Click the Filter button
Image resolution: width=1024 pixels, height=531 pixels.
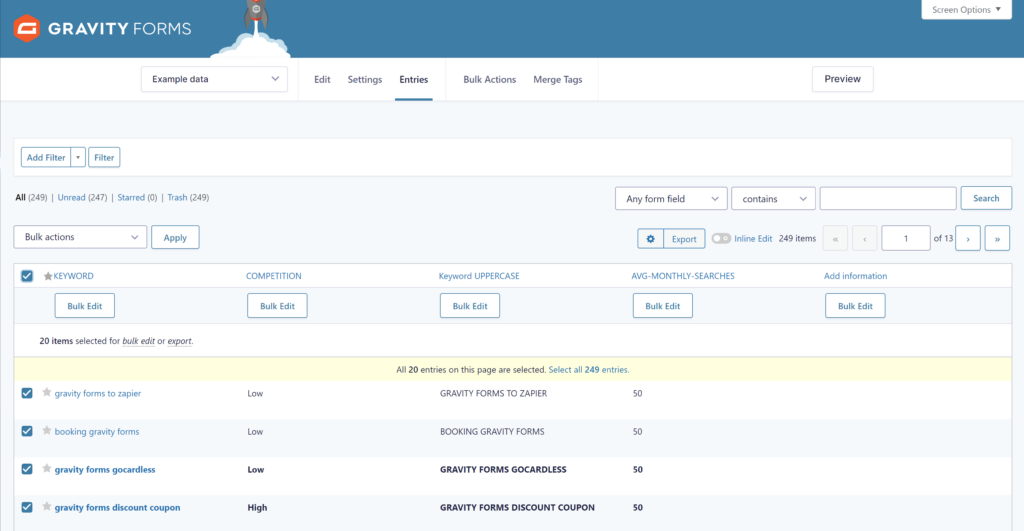coord(104,157)
